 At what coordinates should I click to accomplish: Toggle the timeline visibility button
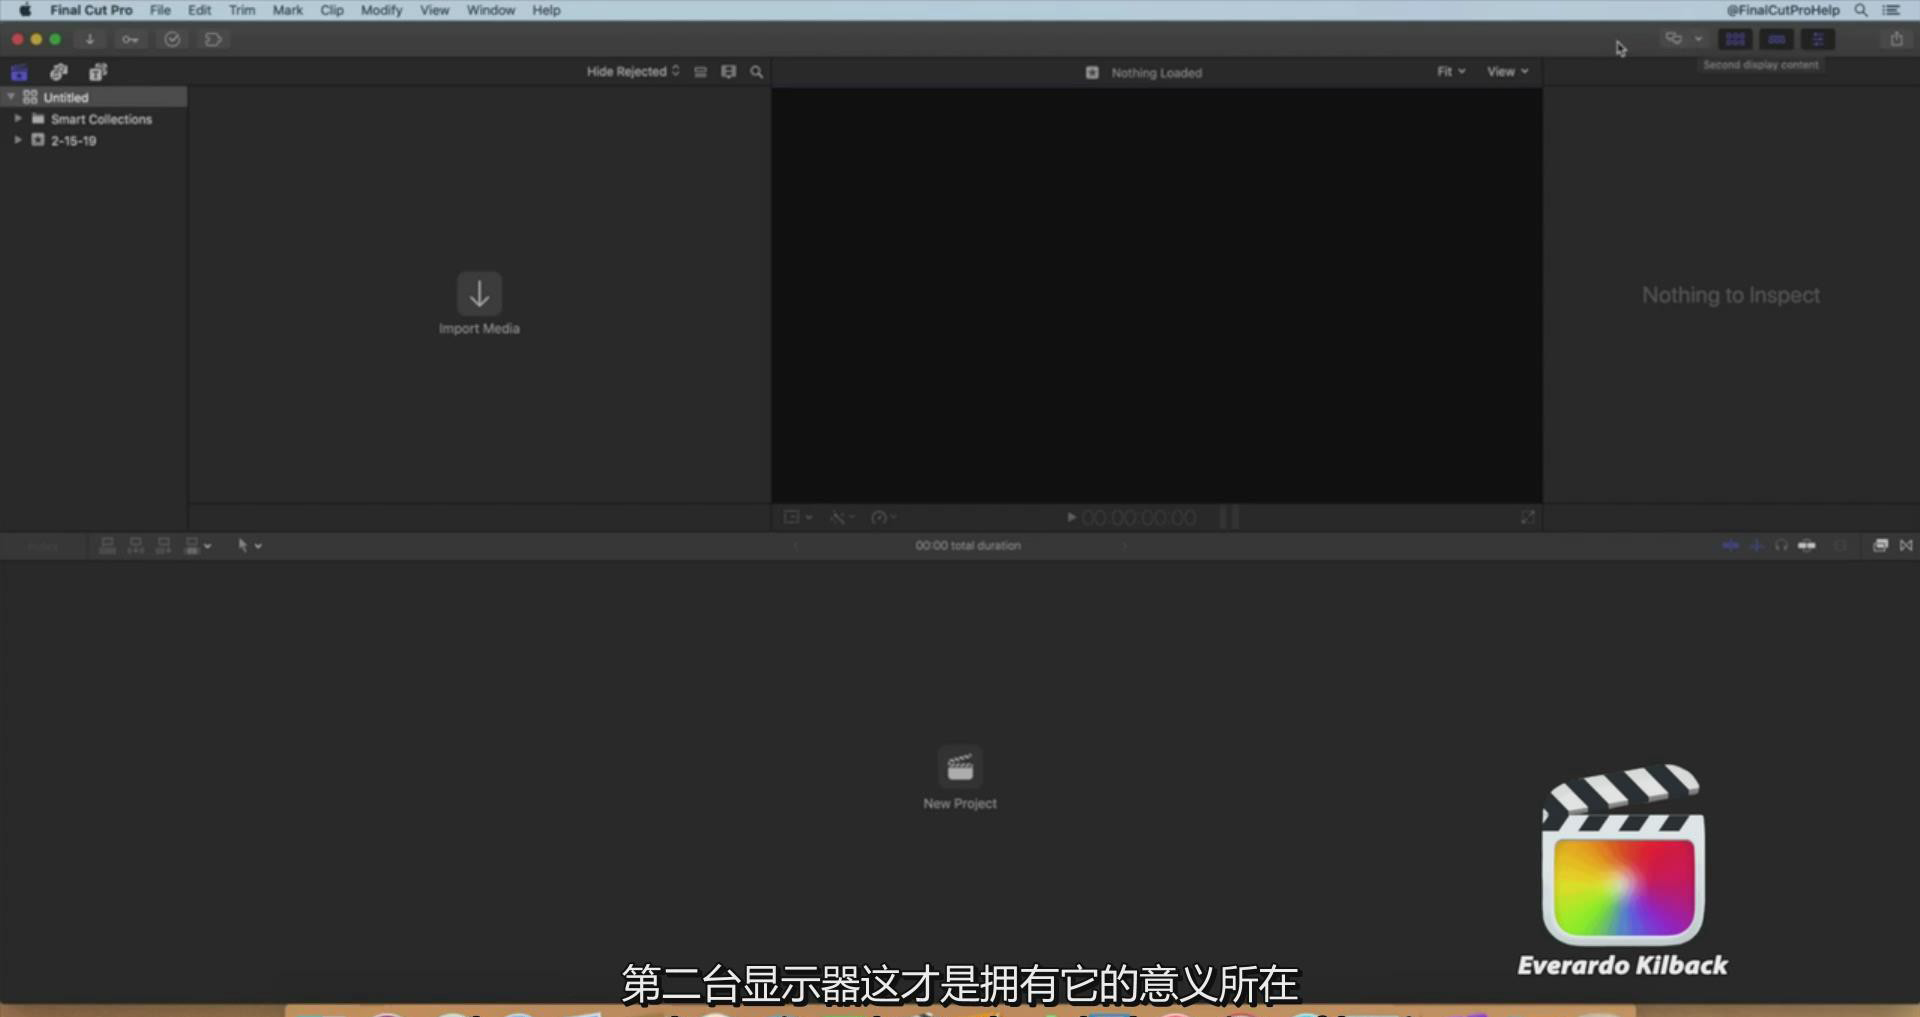pos(1776,39)
